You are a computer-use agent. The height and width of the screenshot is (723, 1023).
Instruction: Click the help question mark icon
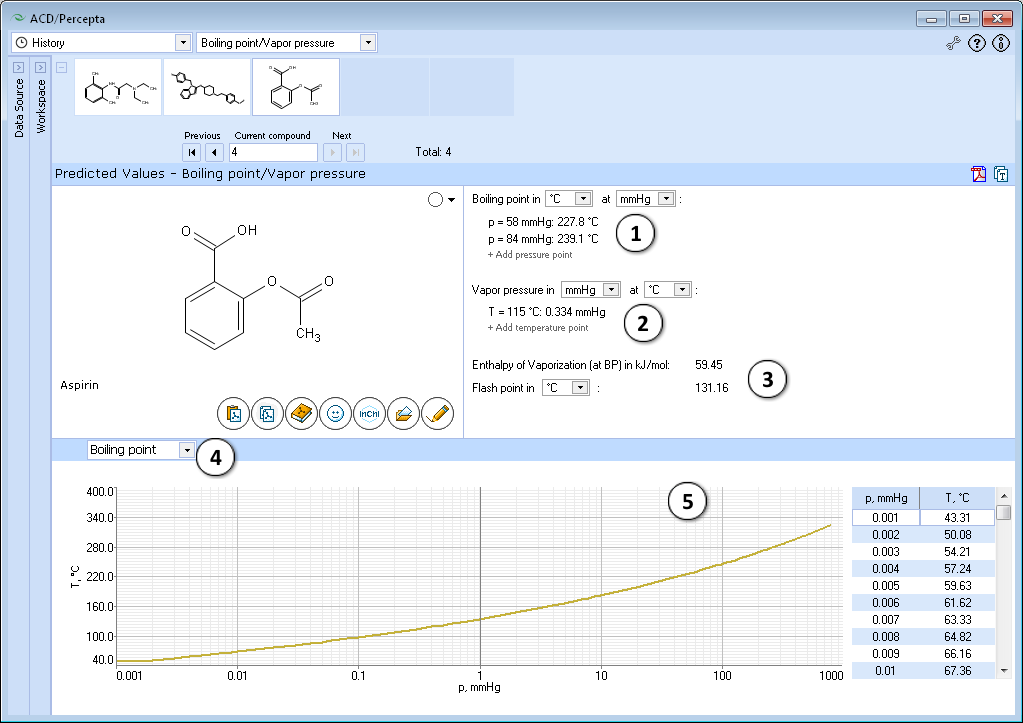(977, 44)
